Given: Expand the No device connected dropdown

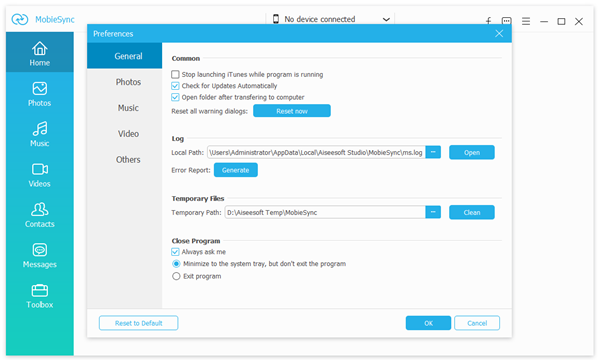Looking at the screenshot, I should (x=386, y=19).
